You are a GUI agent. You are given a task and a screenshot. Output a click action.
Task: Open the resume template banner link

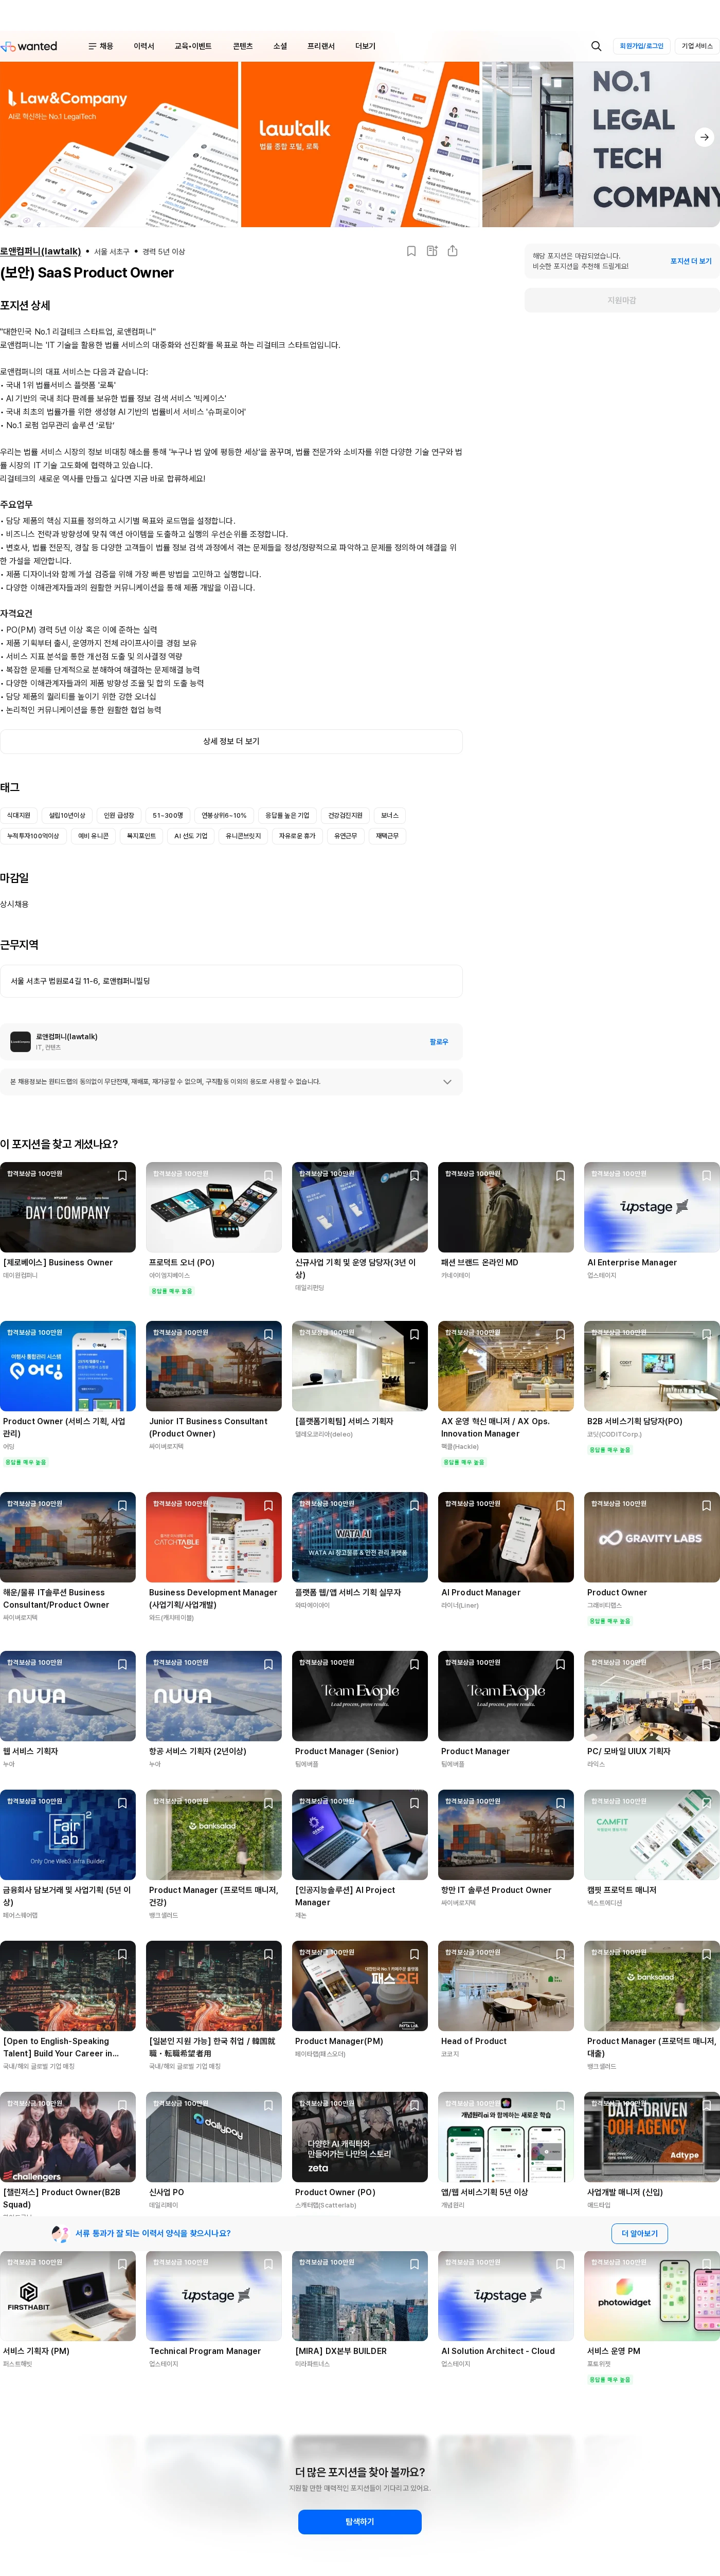click(153, 2233)
